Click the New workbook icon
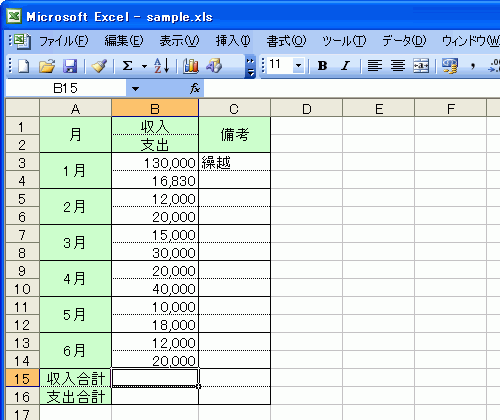The image size is (500, 420). [23, 66]
